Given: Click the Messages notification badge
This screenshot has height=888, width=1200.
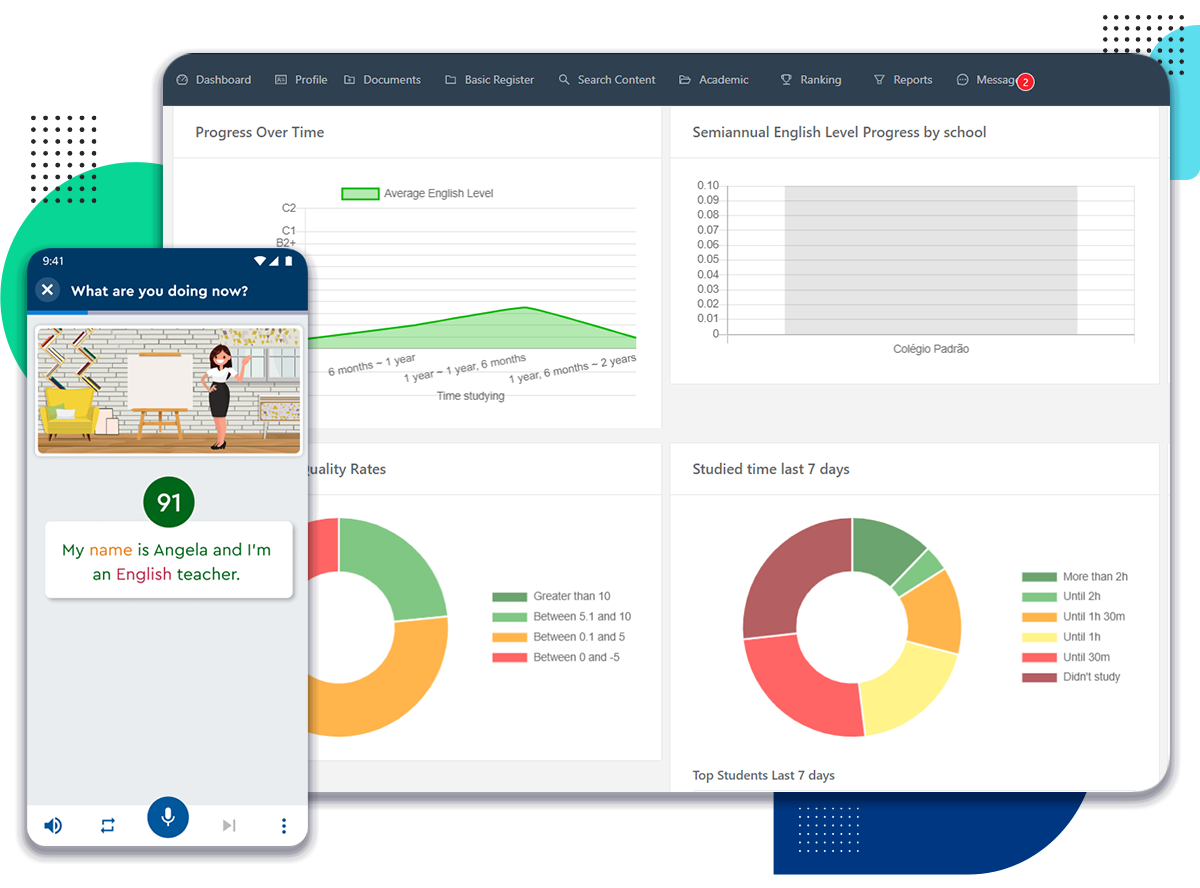Looking at the screenshot, I should (1025, 82).
